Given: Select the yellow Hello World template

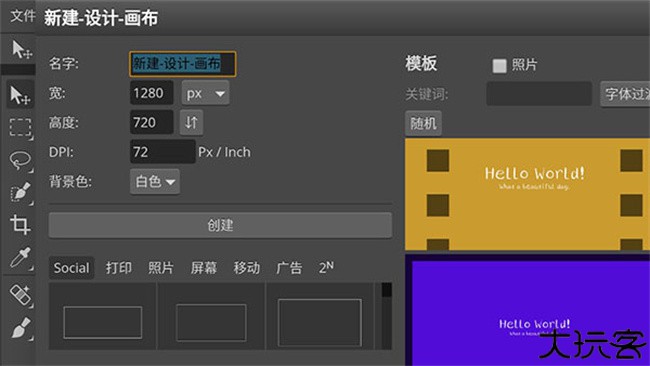Looking at the screenshot, I should (x=527, y=194).
